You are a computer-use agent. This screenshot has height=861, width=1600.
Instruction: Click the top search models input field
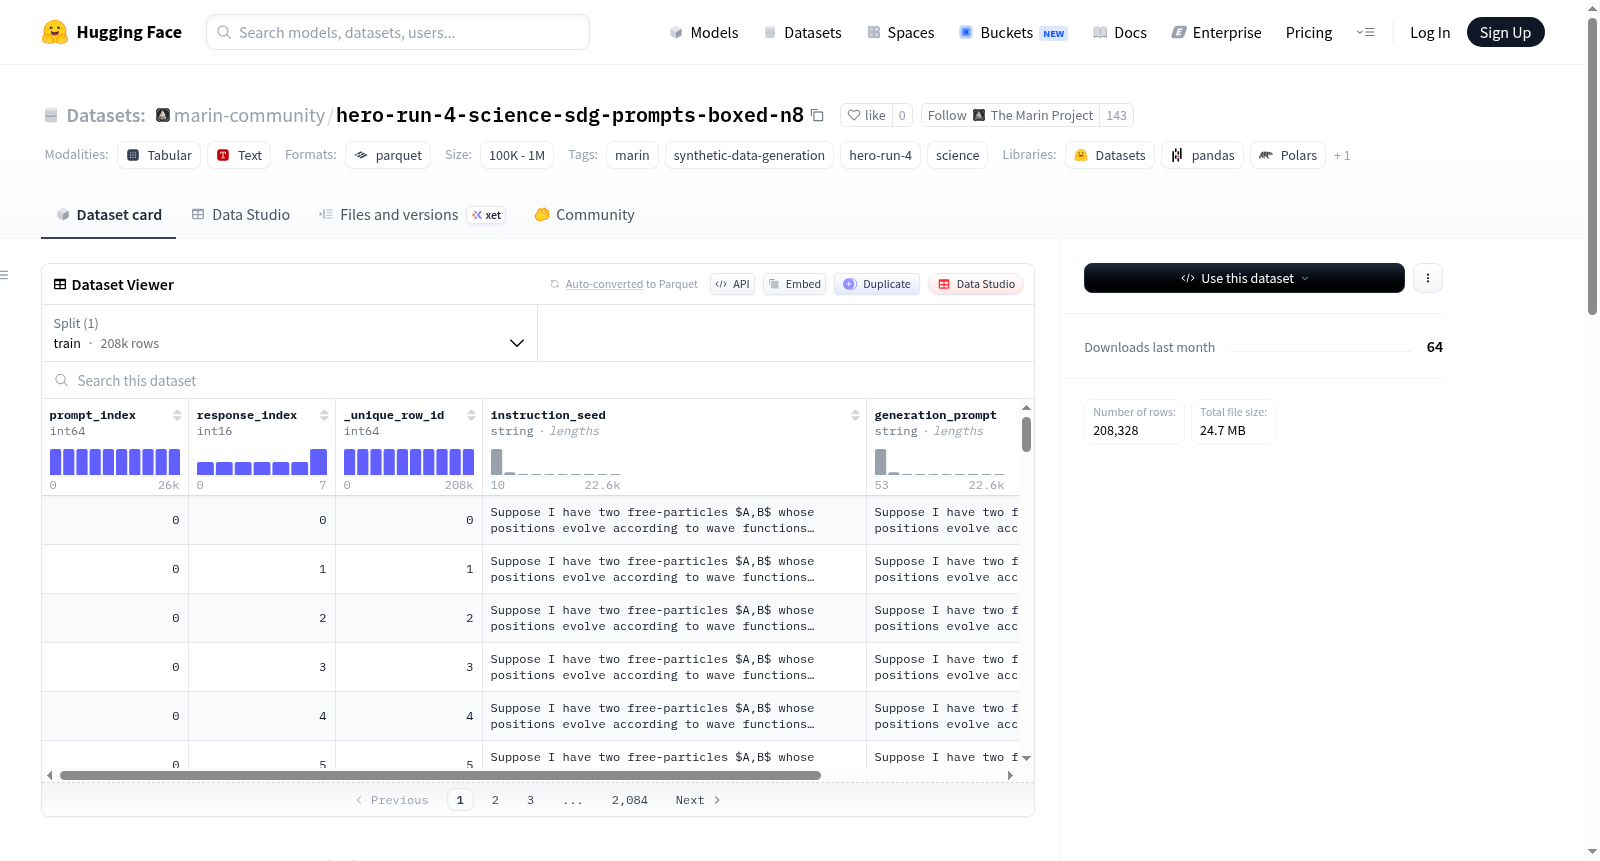398,32
